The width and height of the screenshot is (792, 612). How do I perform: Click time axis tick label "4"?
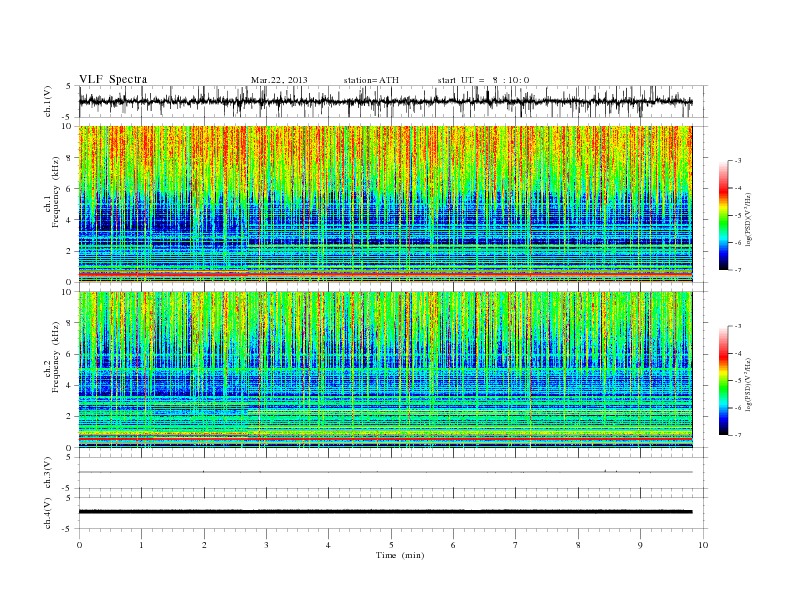(x=329, y=545)
